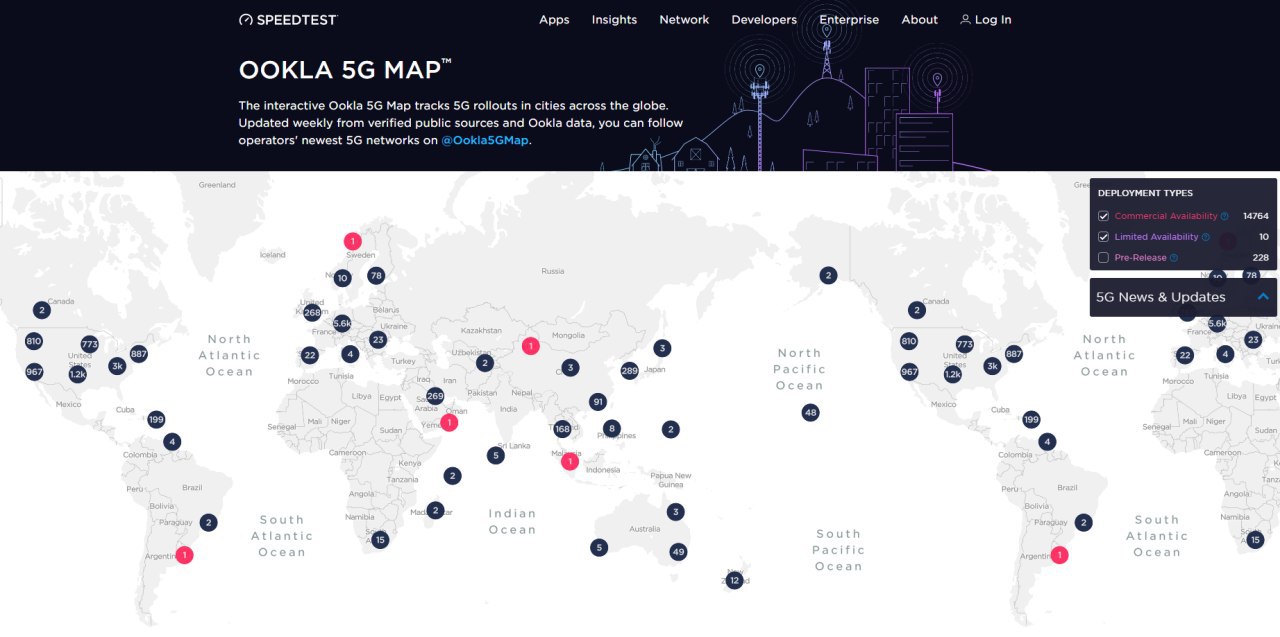Uncheck the Commercial Availability checkbox
Screen dimensions: 1280x637
tap(1103, 216)
